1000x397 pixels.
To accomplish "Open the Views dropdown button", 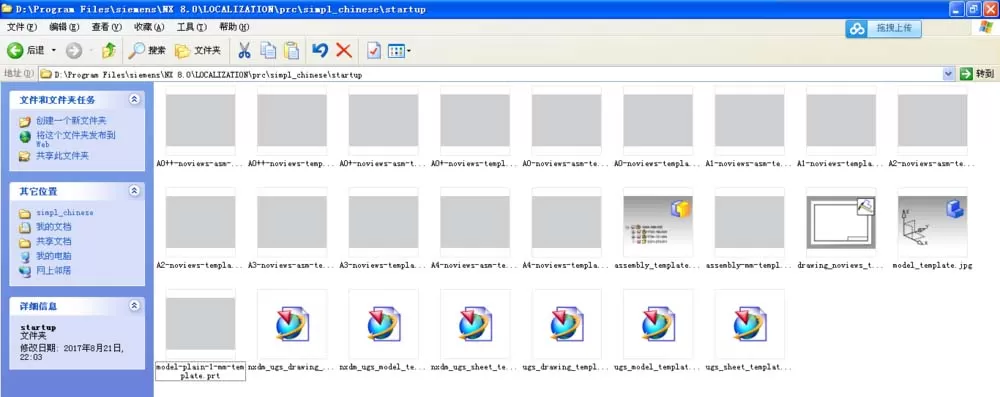I will pyautogui.click(x=399, y=50).
